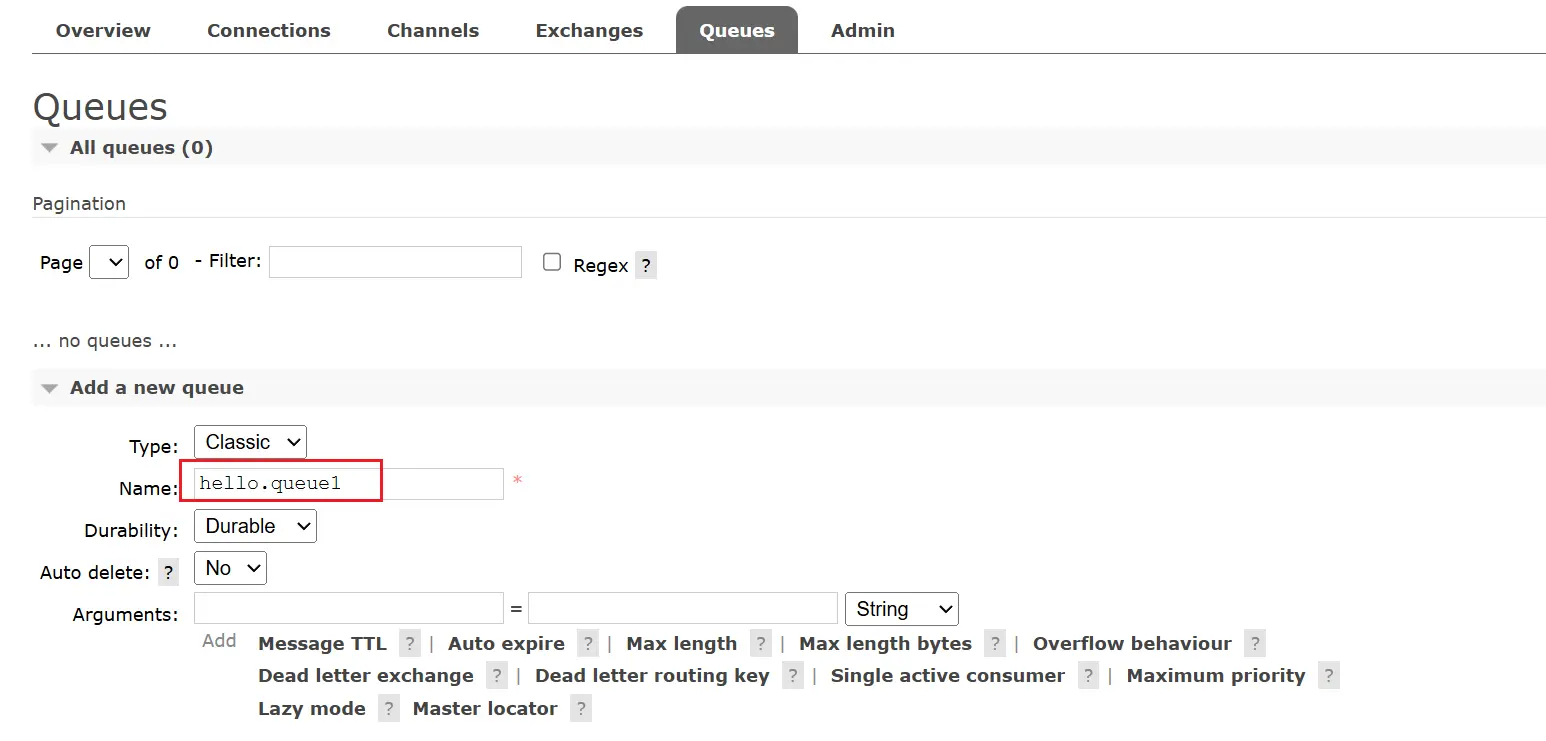The image size is (1546, 741).
Task: Click Maximum priority help question mark
Action: click(x=1328, y=676)
